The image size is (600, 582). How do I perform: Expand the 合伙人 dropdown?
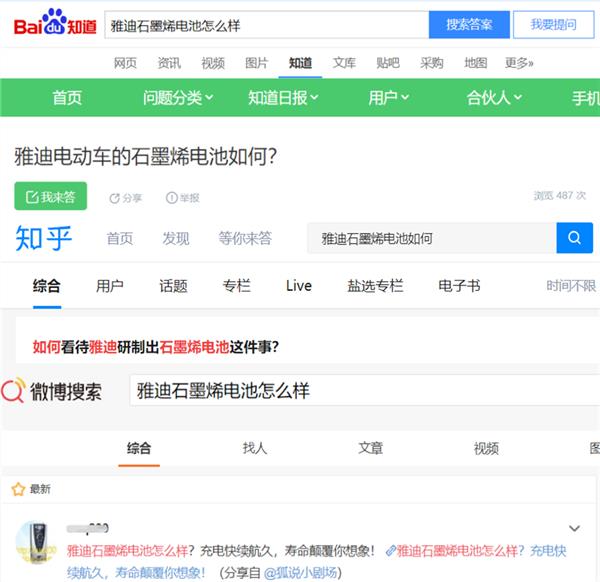tap(494, 98)
